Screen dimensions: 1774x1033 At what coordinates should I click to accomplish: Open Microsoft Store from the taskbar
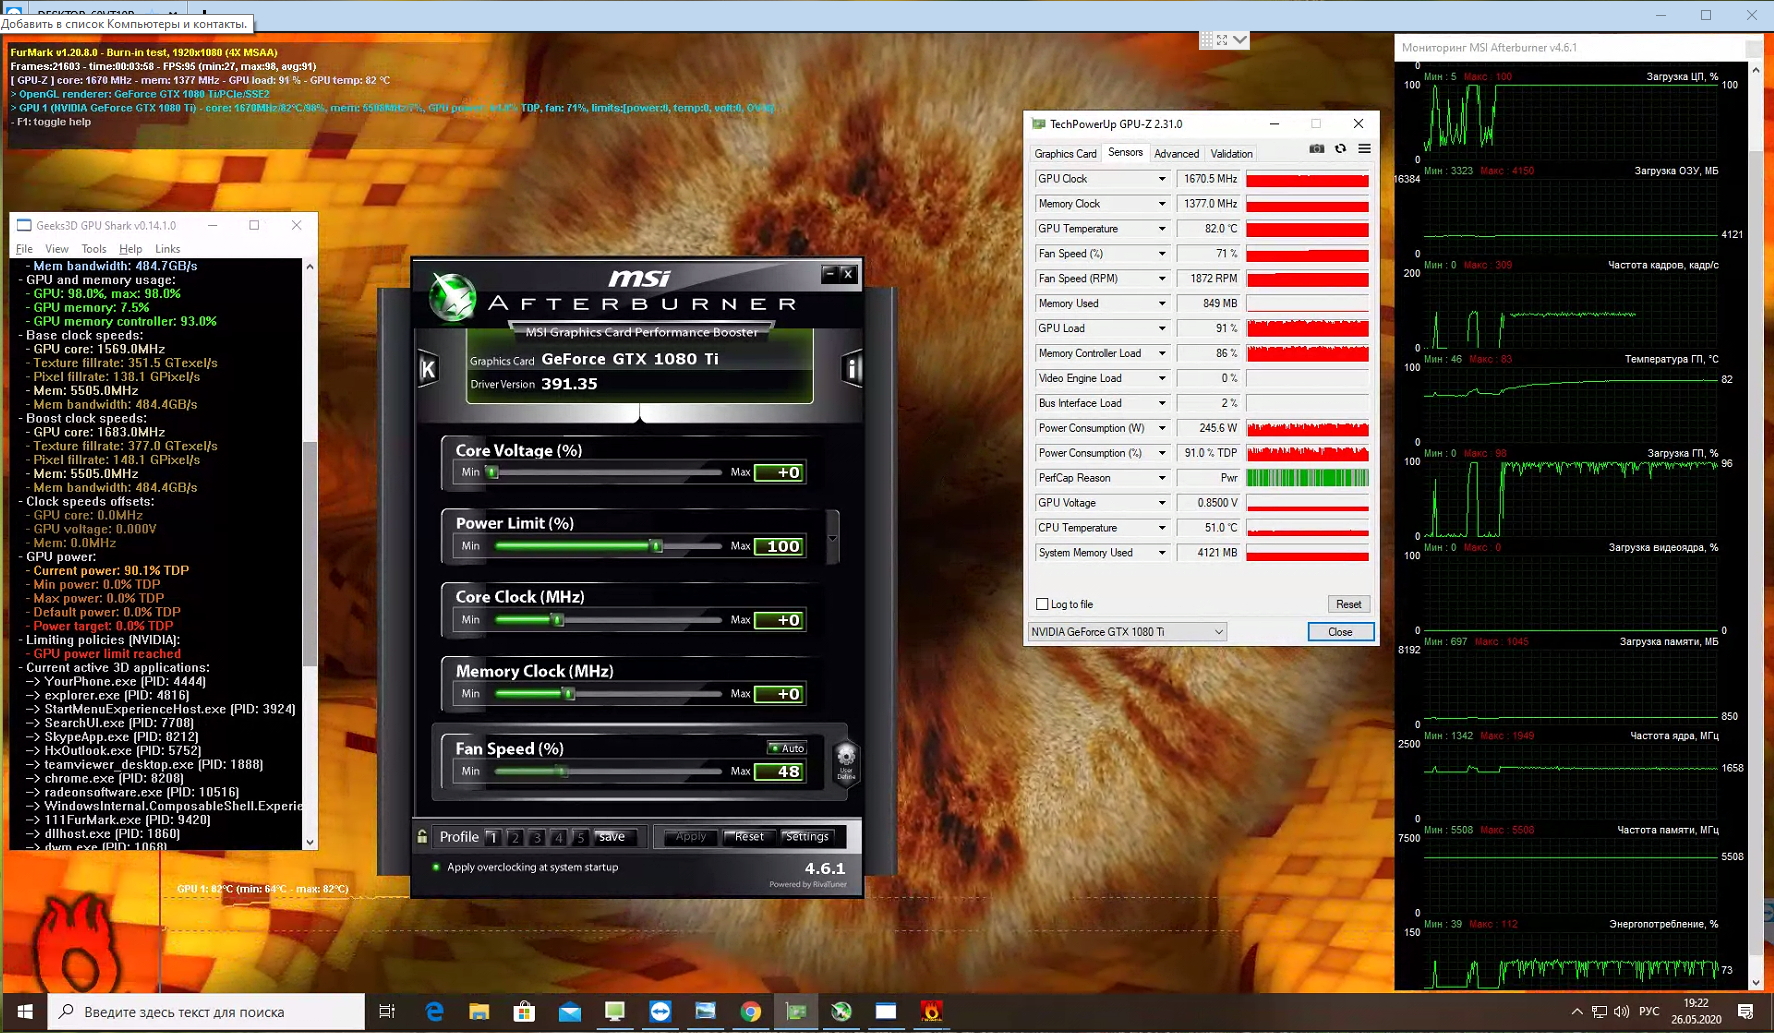524,1012
